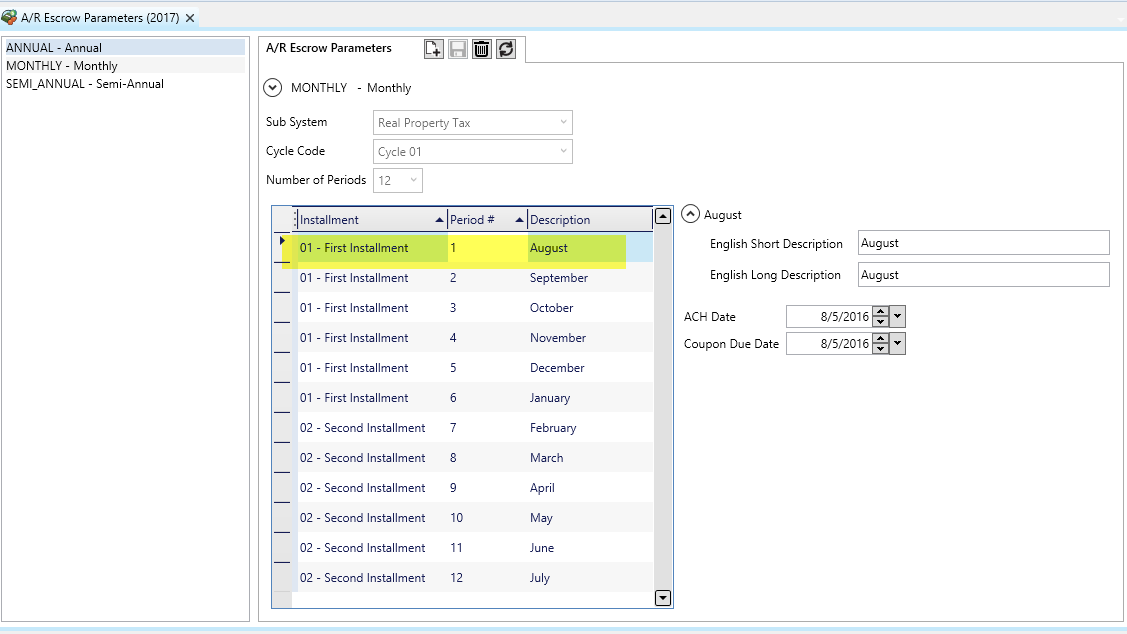Collapse the August details section chevron
The height and width of the screenshot is (634, 1127).
point(691,214)
